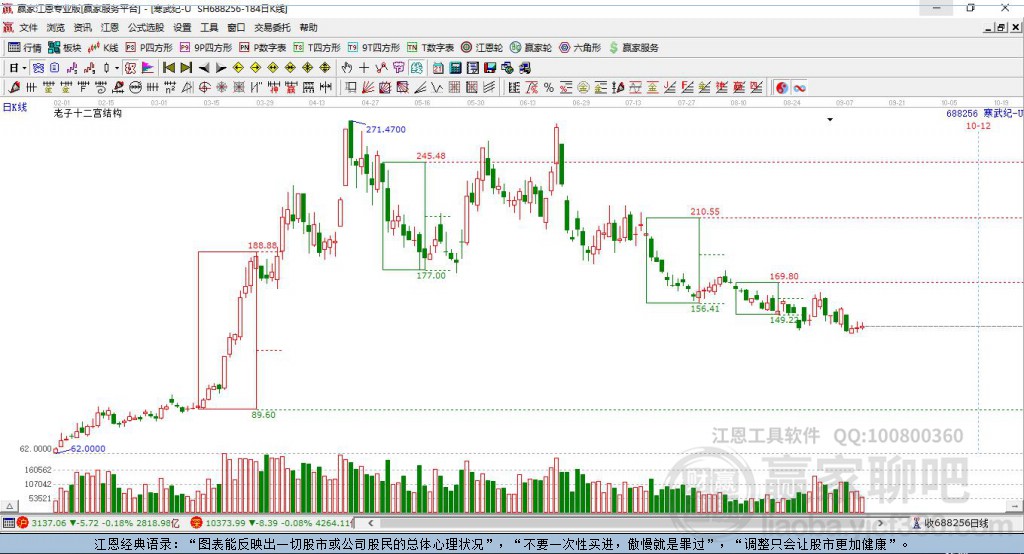Screen dimensions: 1024x554
Task: Open the 资讯 menu
Action: [82, 27]
